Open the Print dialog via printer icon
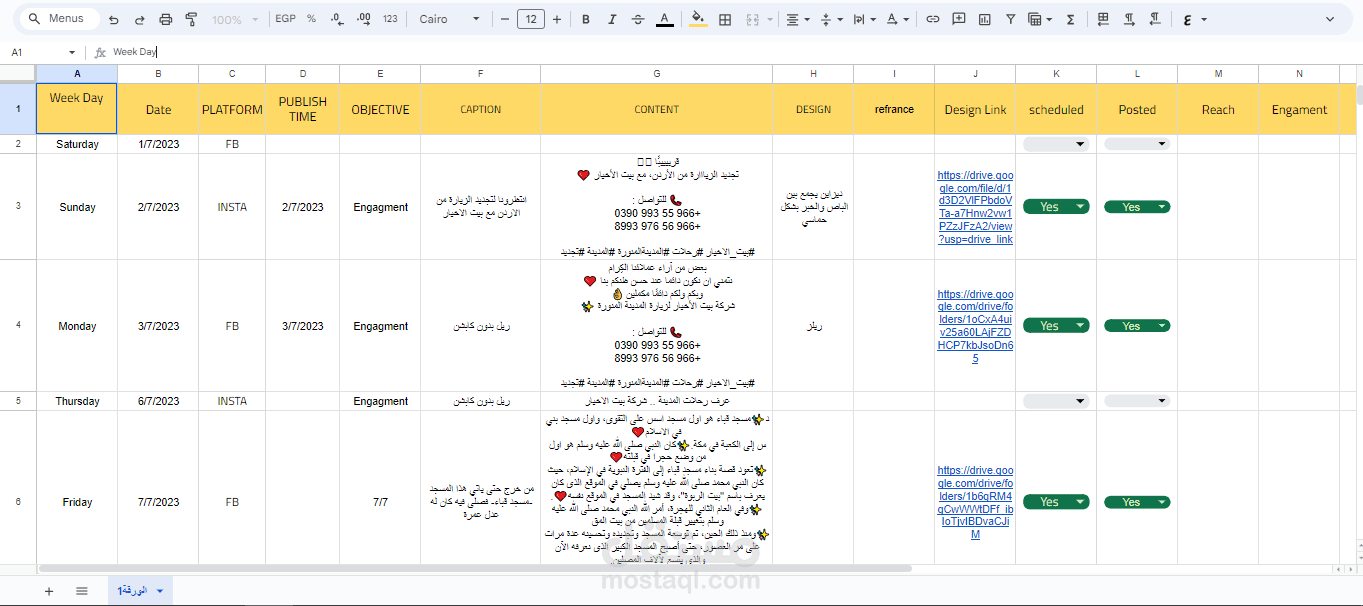Viewport: 1363px width, 606px height. [x=166, y=19]
